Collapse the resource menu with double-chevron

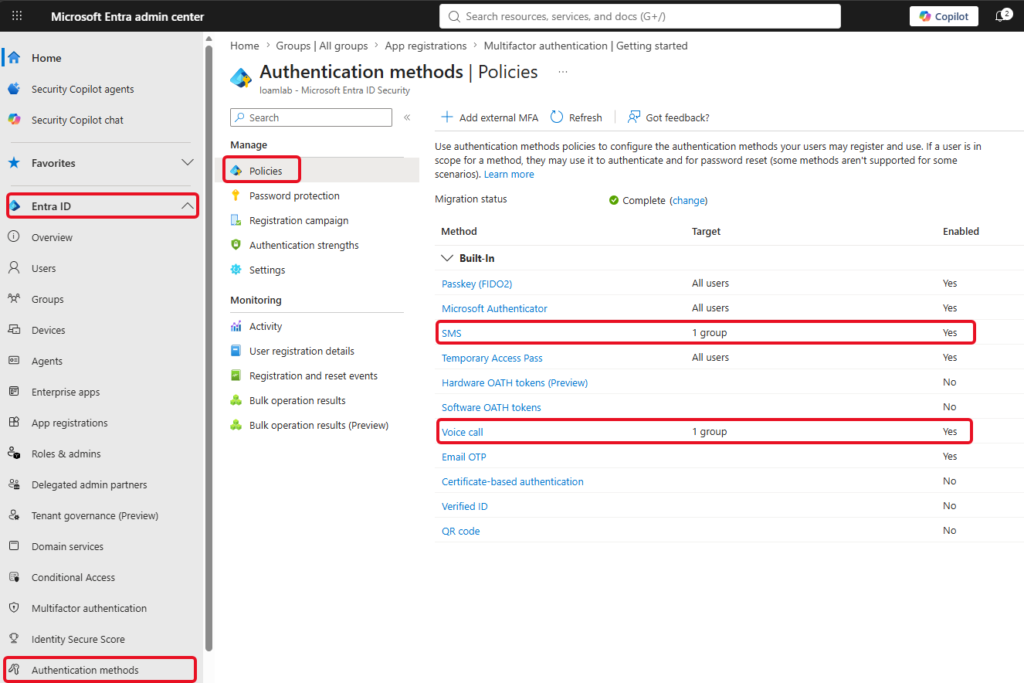pyautogui.click(x=407, y=118)
